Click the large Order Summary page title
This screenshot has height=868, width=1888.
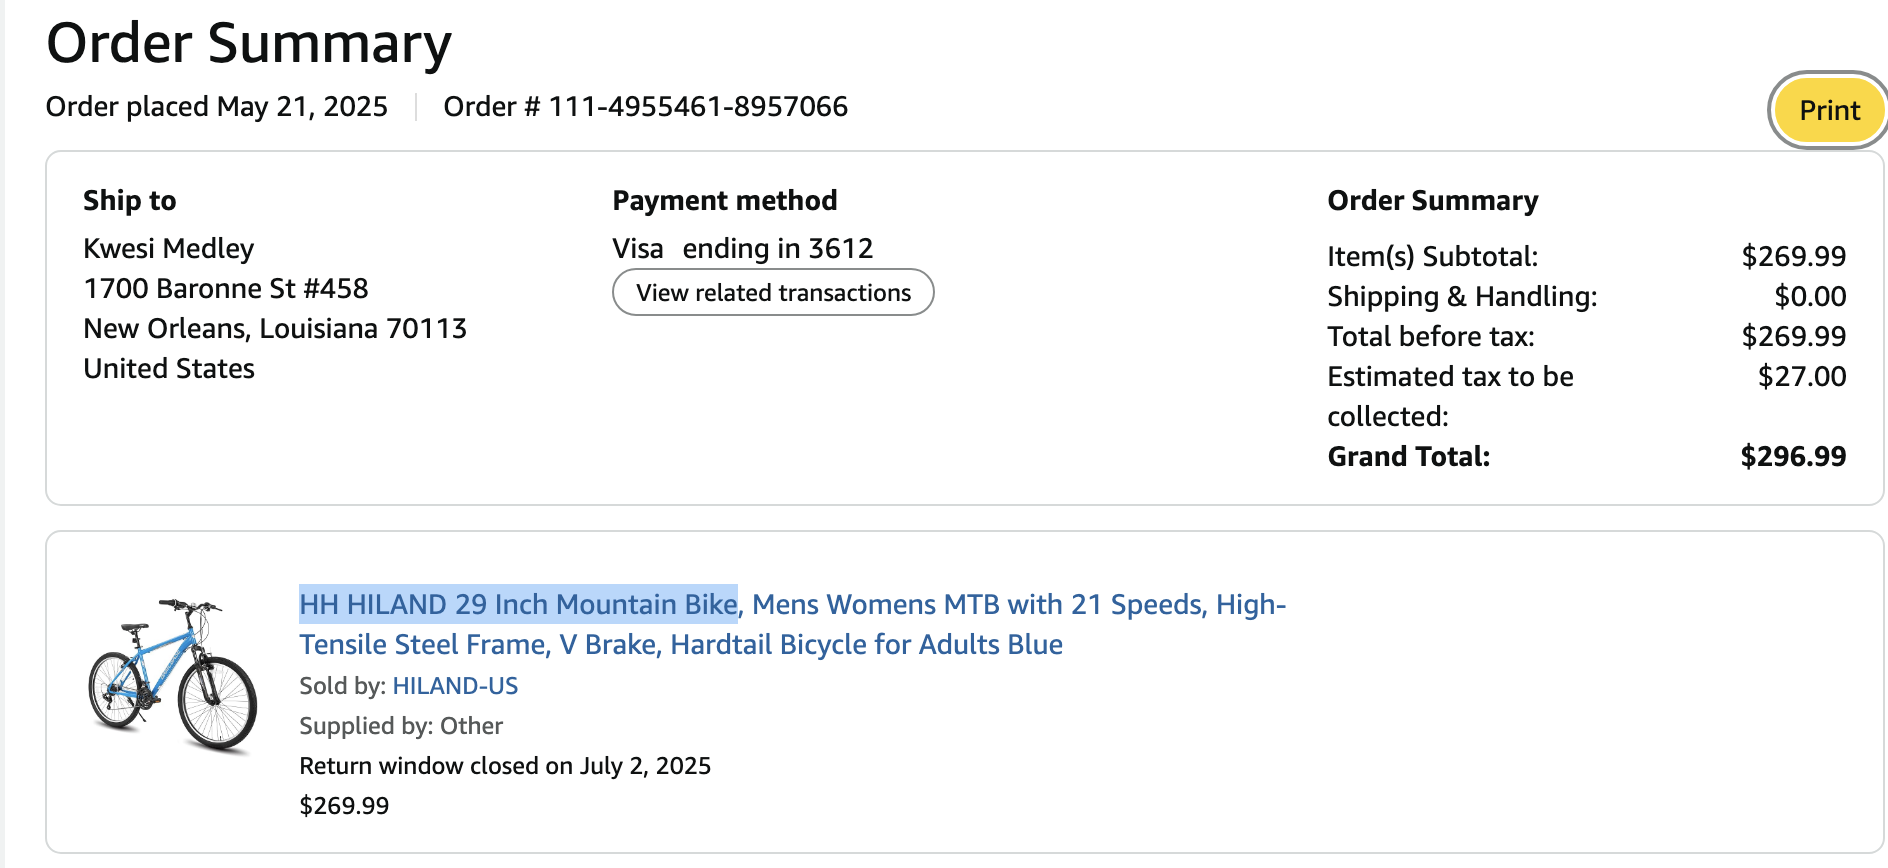tap(249, 44)
